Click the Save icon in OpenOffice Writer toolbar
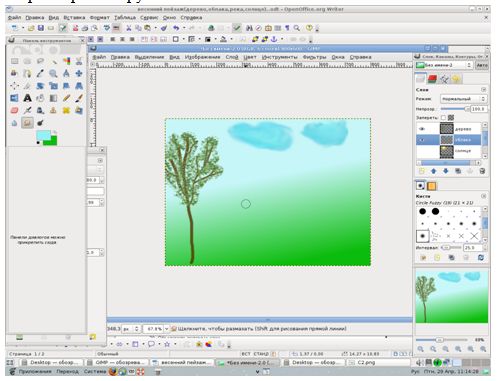 click(x=41, y=28)
